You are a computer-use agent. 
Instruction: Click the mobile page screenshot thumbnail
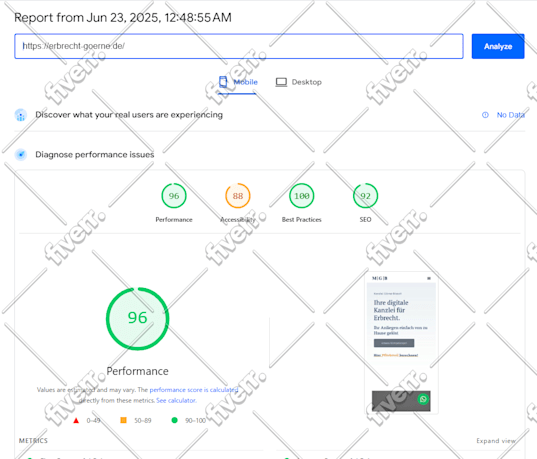[x=401, y=343]
